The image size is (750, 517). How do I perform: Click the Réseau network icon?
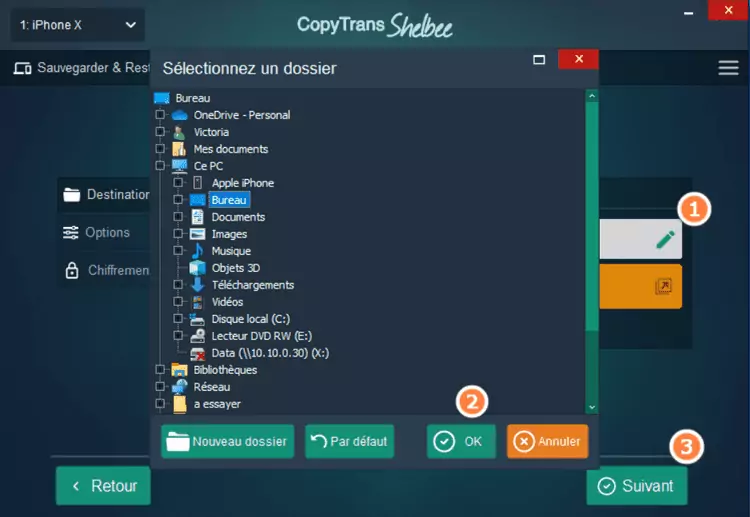coord(180,387)
